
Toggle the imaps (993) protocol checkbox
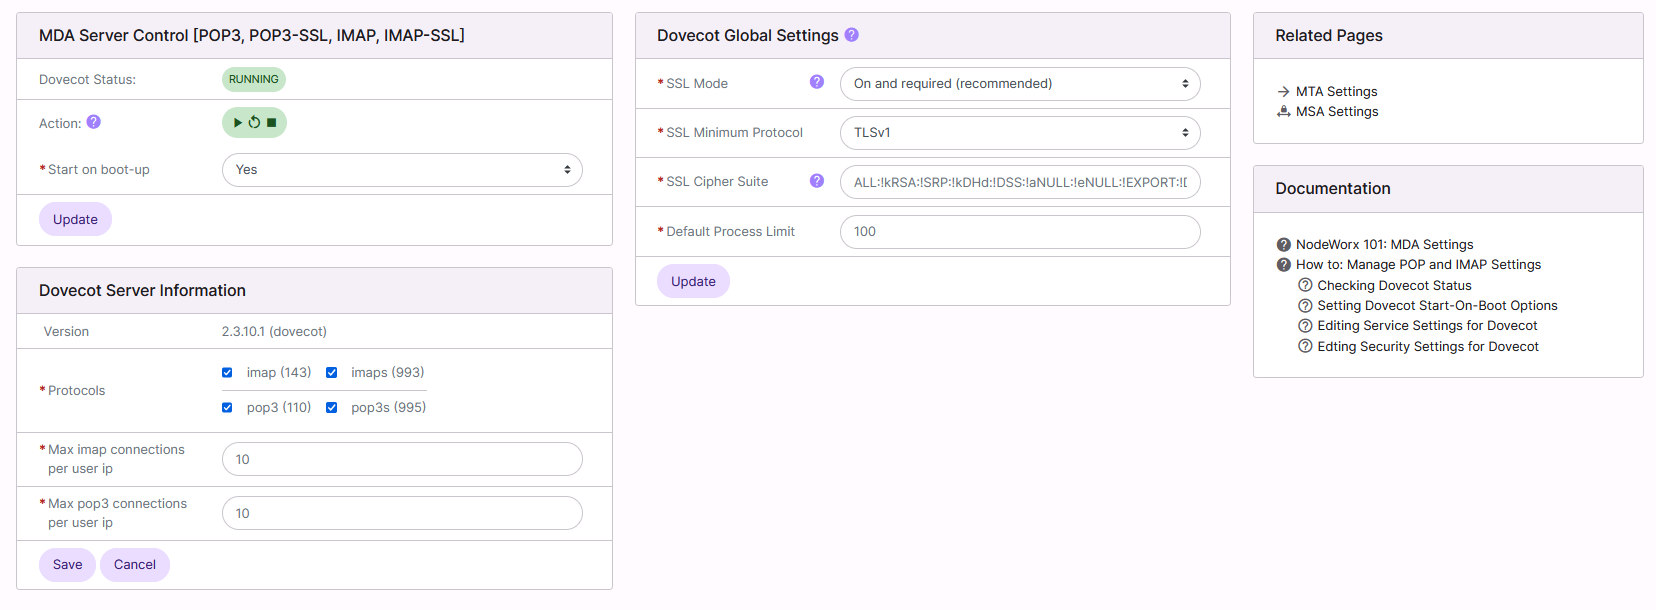331,373
